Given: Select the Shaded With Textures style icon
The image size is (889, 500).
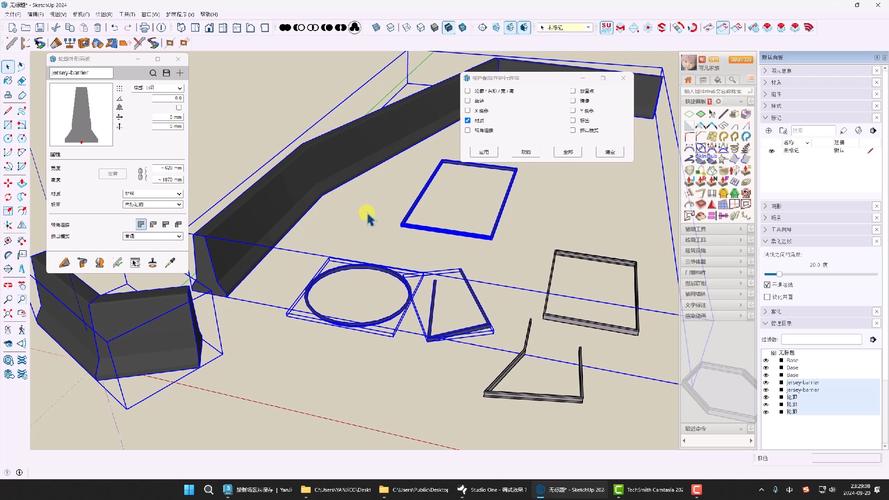Looking at the screenshot, I should tap(448, 27).
